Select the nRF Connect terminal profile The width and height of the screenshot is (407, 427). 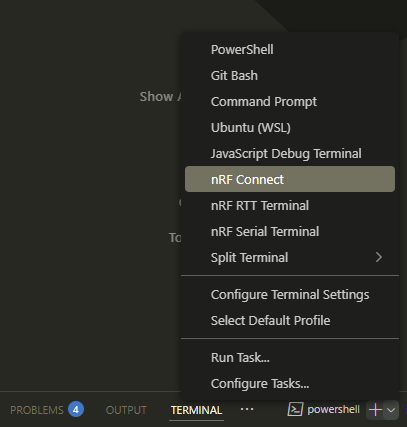[290, 179]
